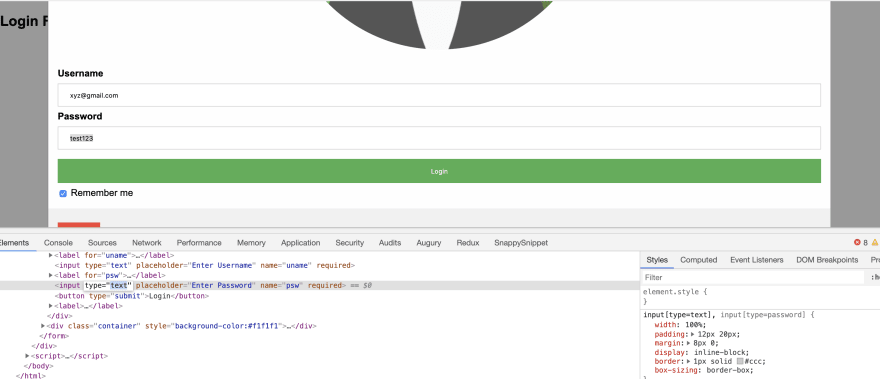
Task: Click the Username input field
Action: point(439,95)
